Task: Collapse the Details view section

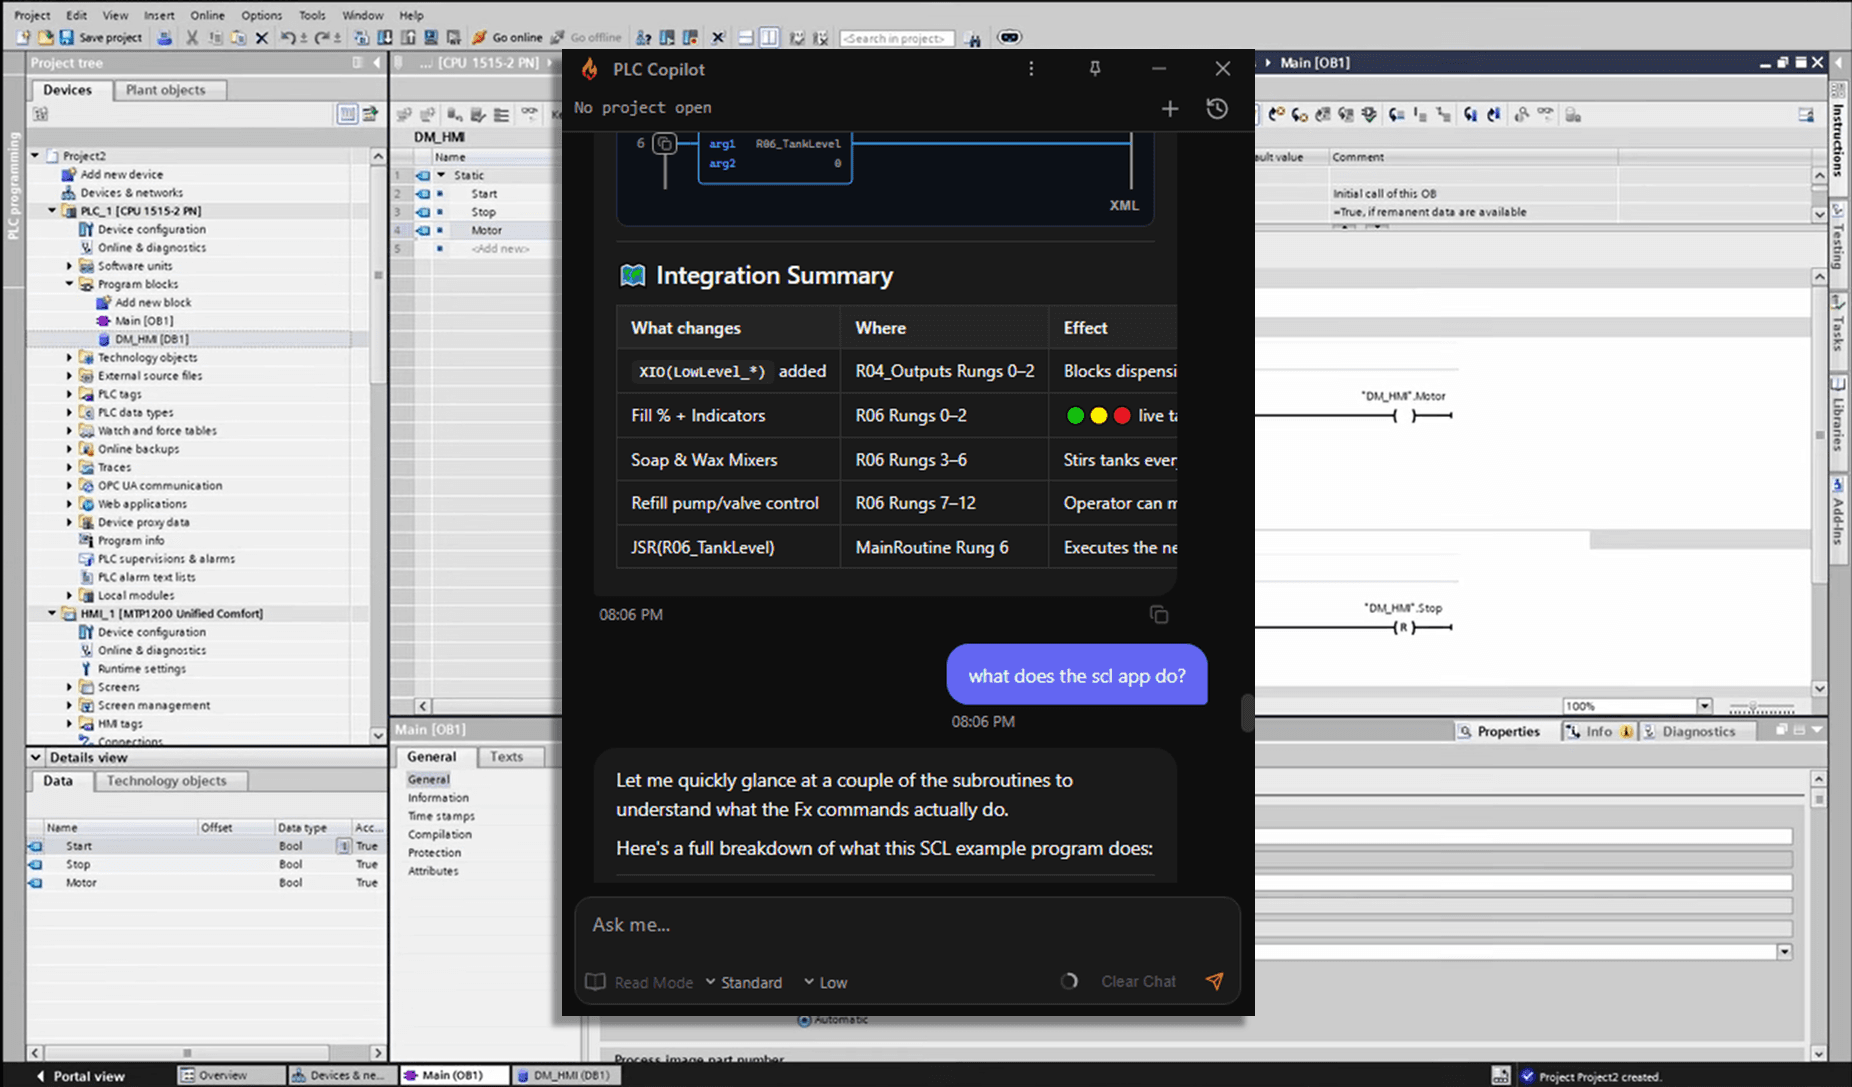Action: (x=36, y=757)
